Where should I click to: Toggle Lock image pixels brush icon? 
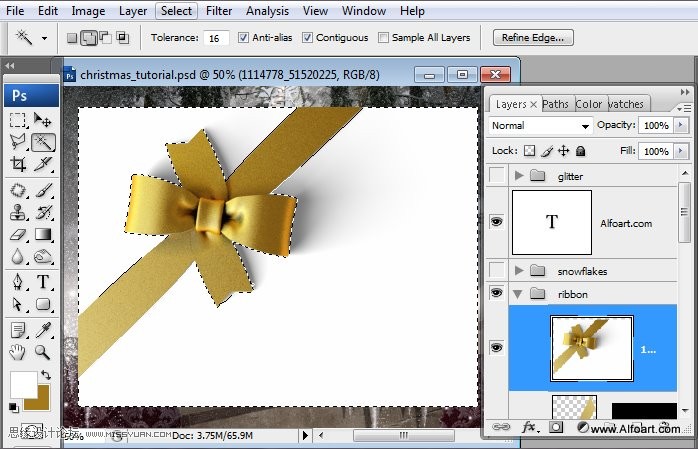[x=547, y=151]
